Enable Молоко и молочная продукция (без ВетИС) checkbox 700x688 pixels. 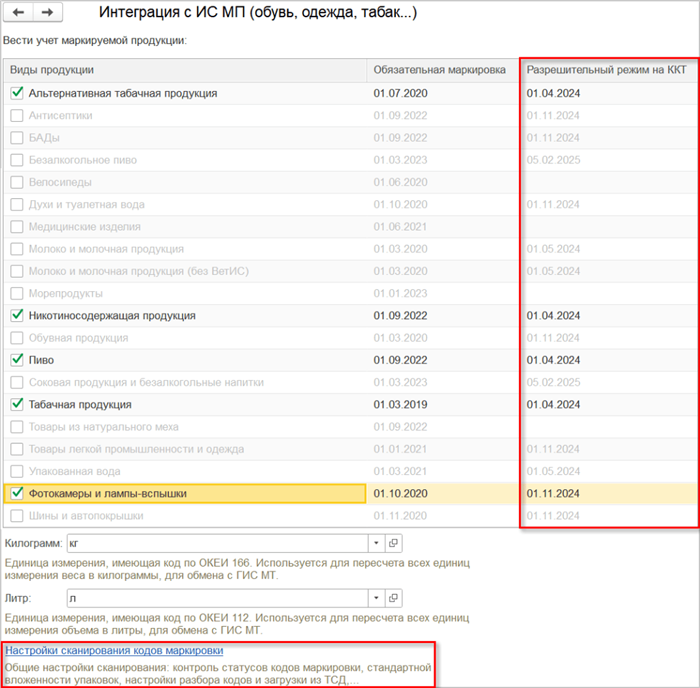[17, 271]
